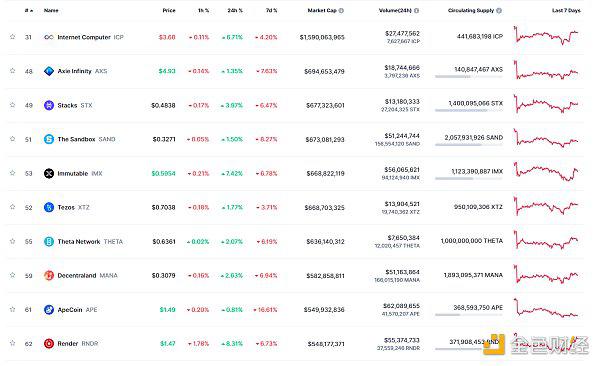Click the Tezos XTZ coin icon
The width and height of the screenshot is (600, 366).
[49, 208]
